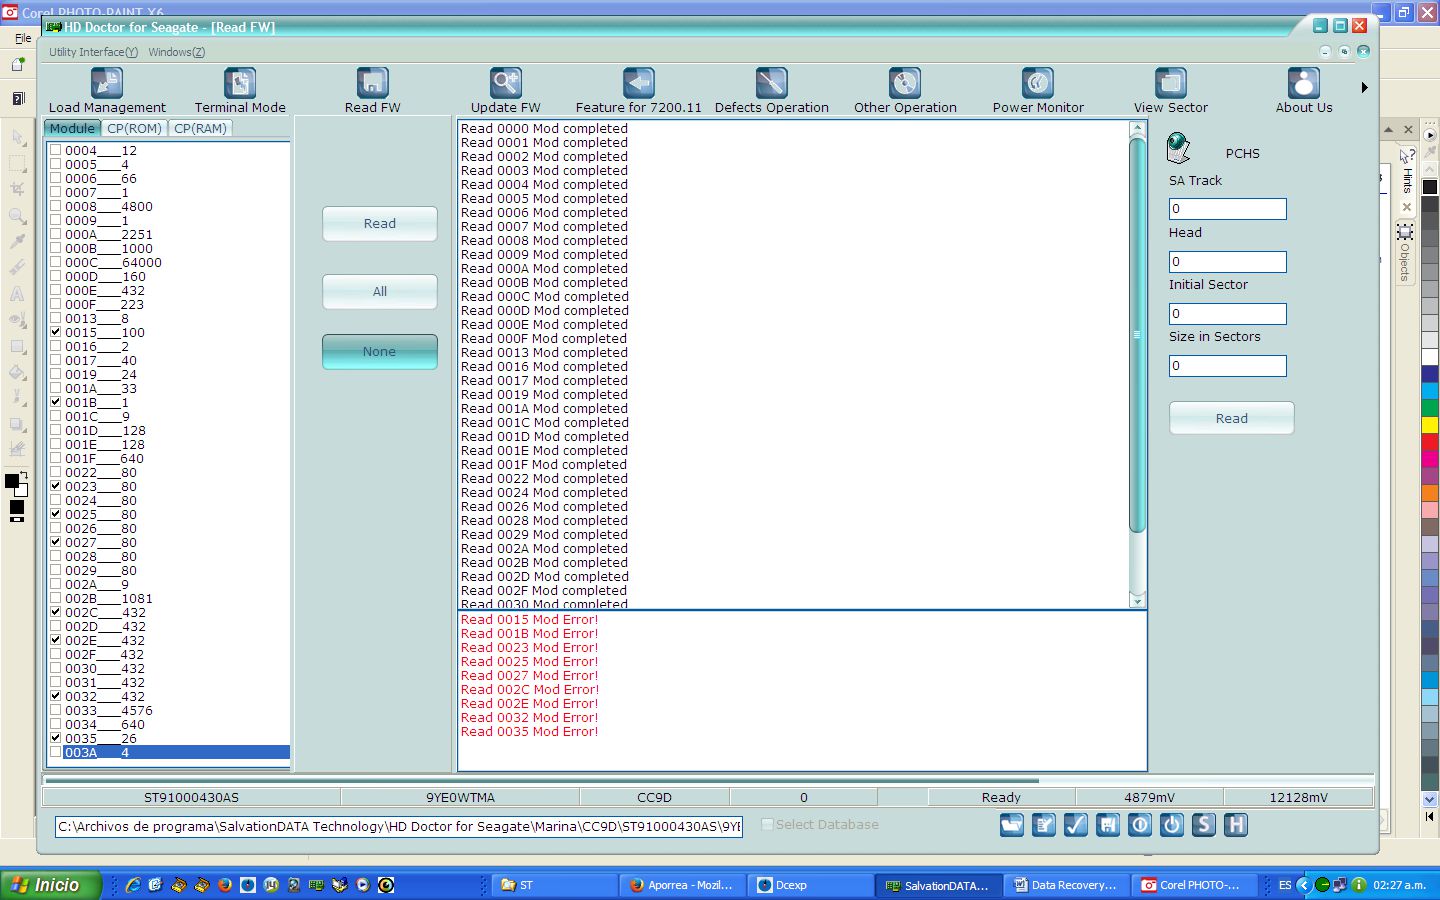Select module row 003A___4
The width and height of the screenshot is (1440, 900).
(x=176, y=752)
